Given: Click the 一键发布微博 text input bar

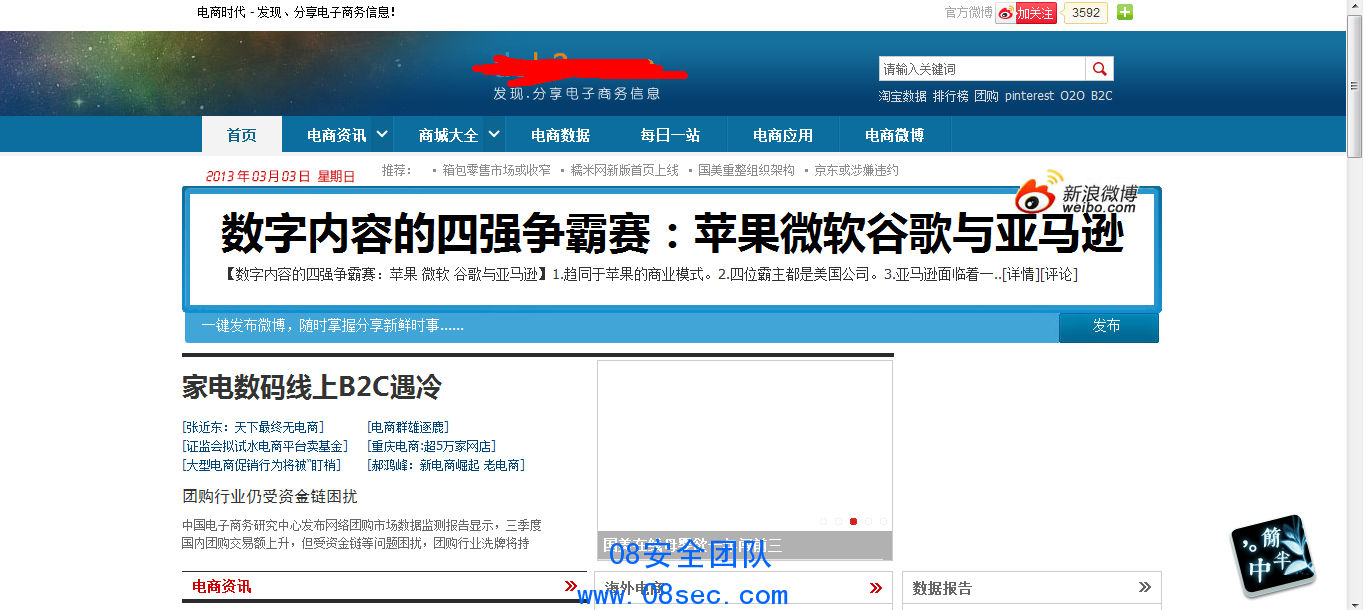Looking at the screenshot, I should (x=622, y=327).
